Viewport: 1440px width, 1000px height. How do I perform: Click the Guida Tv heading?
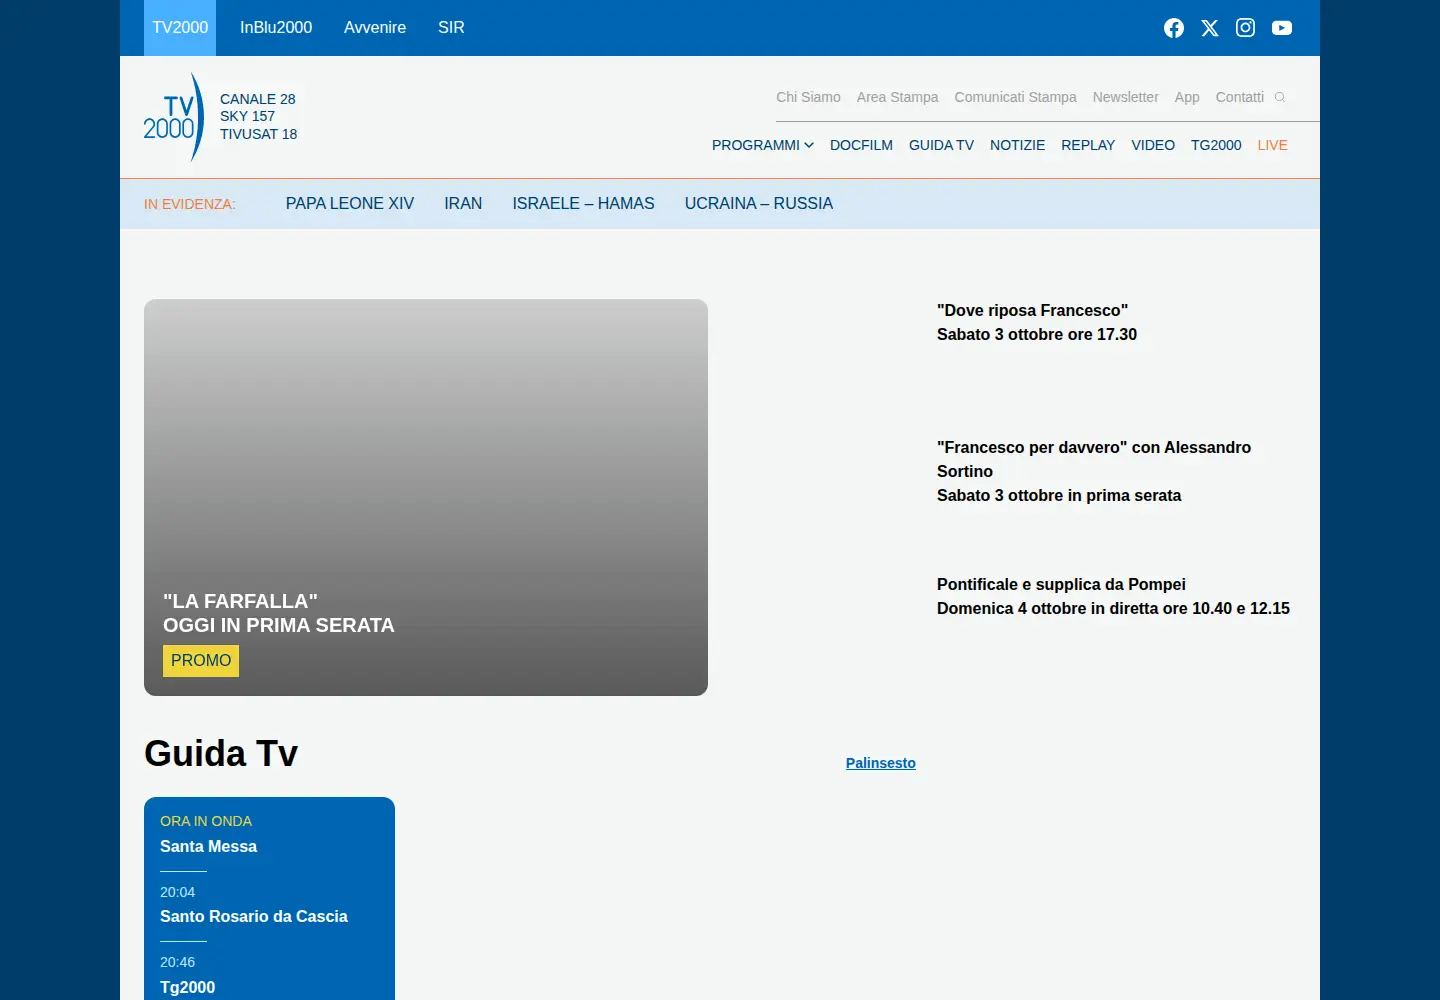point(221,753)
